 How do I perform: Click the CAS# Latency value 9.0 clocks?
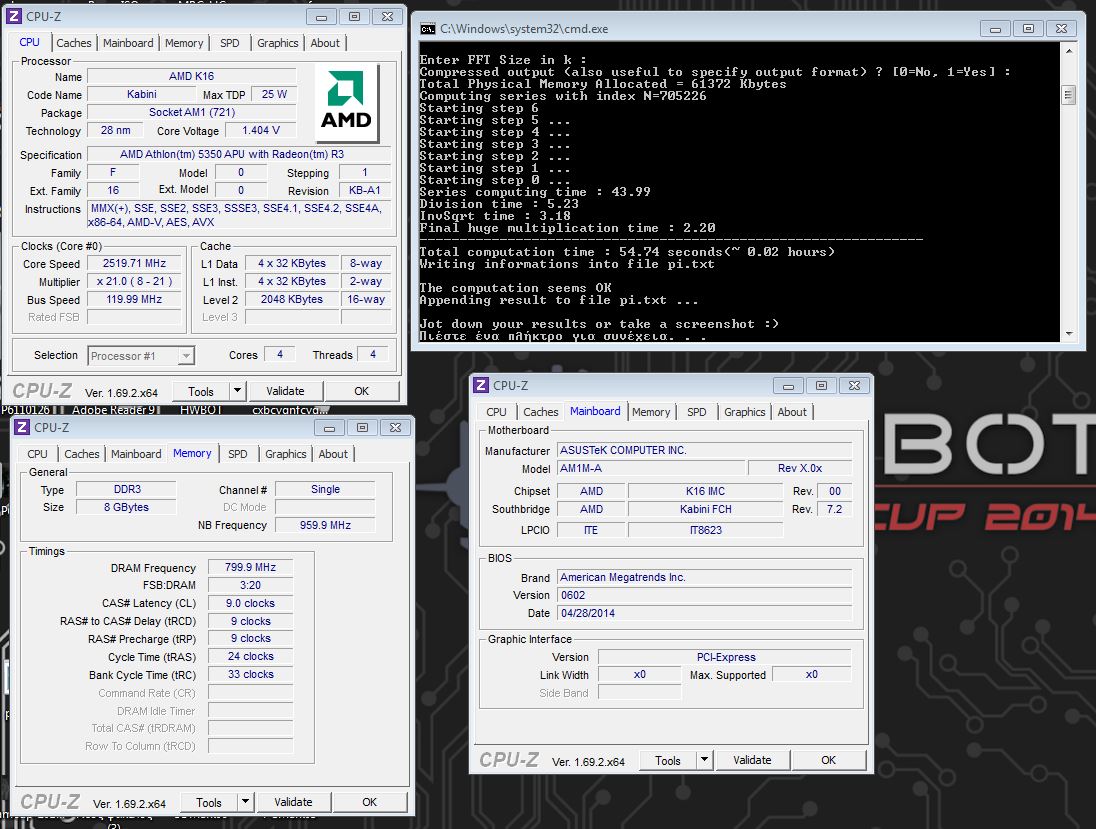click(x=250, y=603)
